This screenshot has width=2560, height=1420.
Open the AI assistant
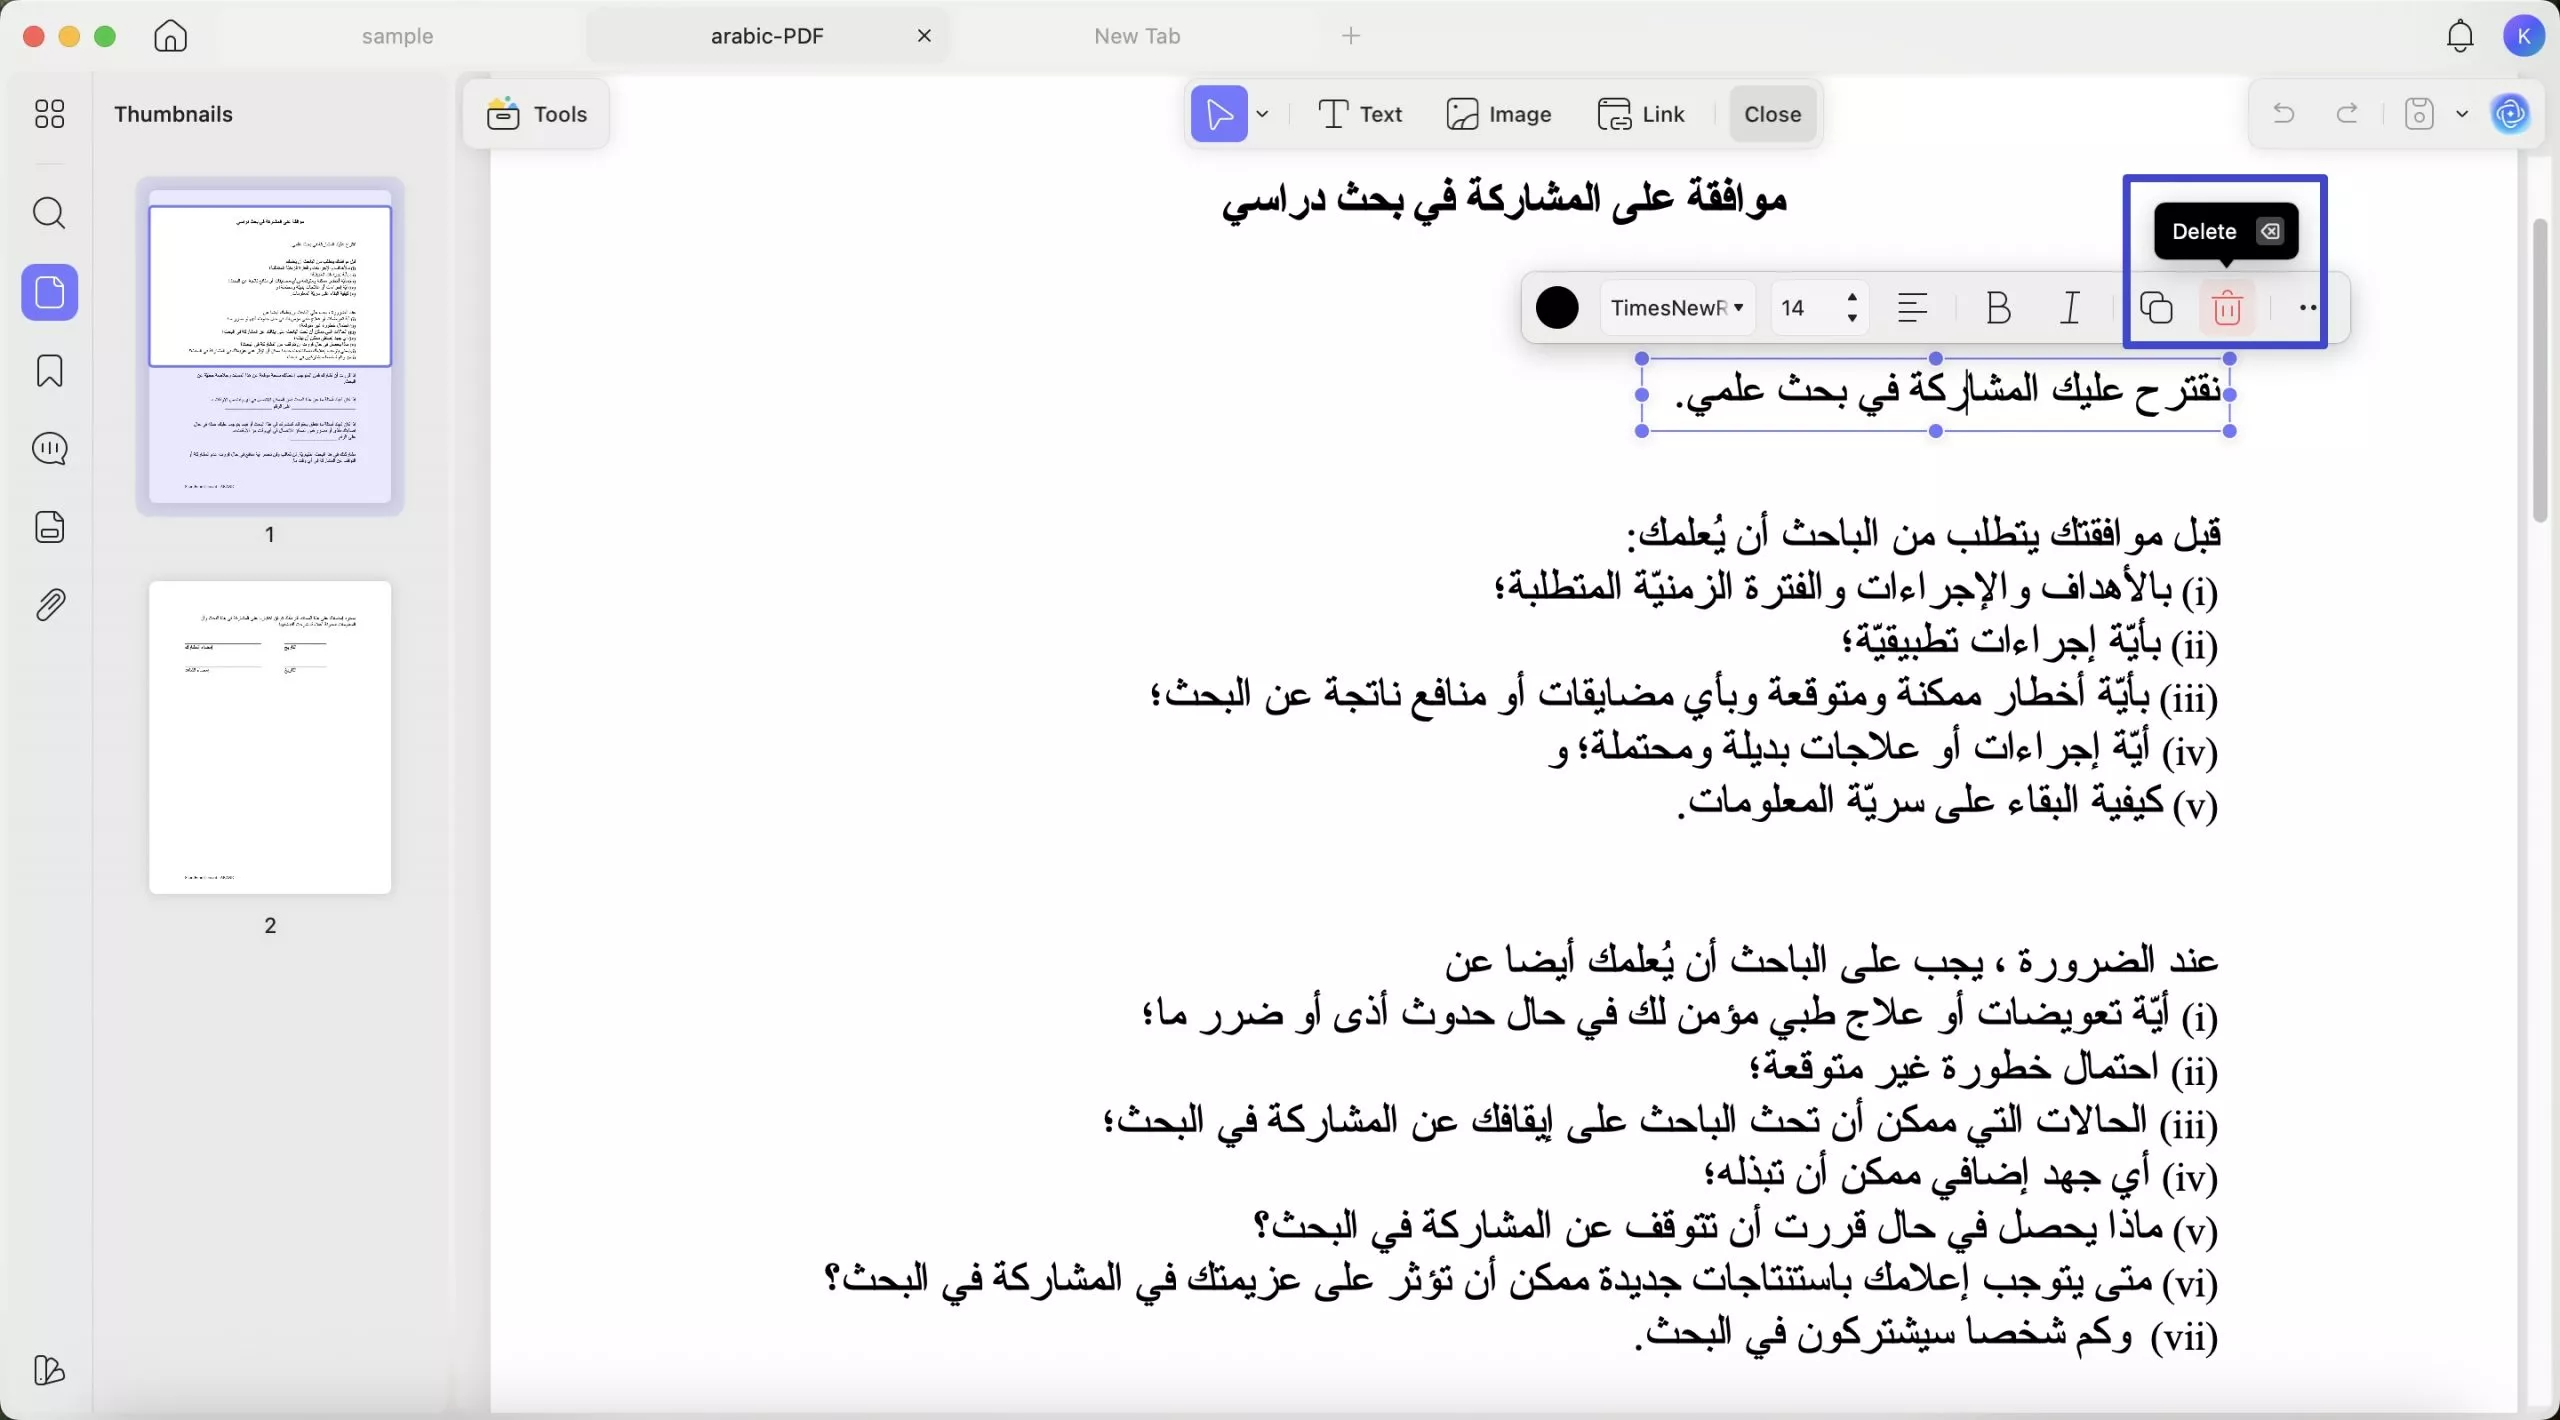click(2511, 113)
